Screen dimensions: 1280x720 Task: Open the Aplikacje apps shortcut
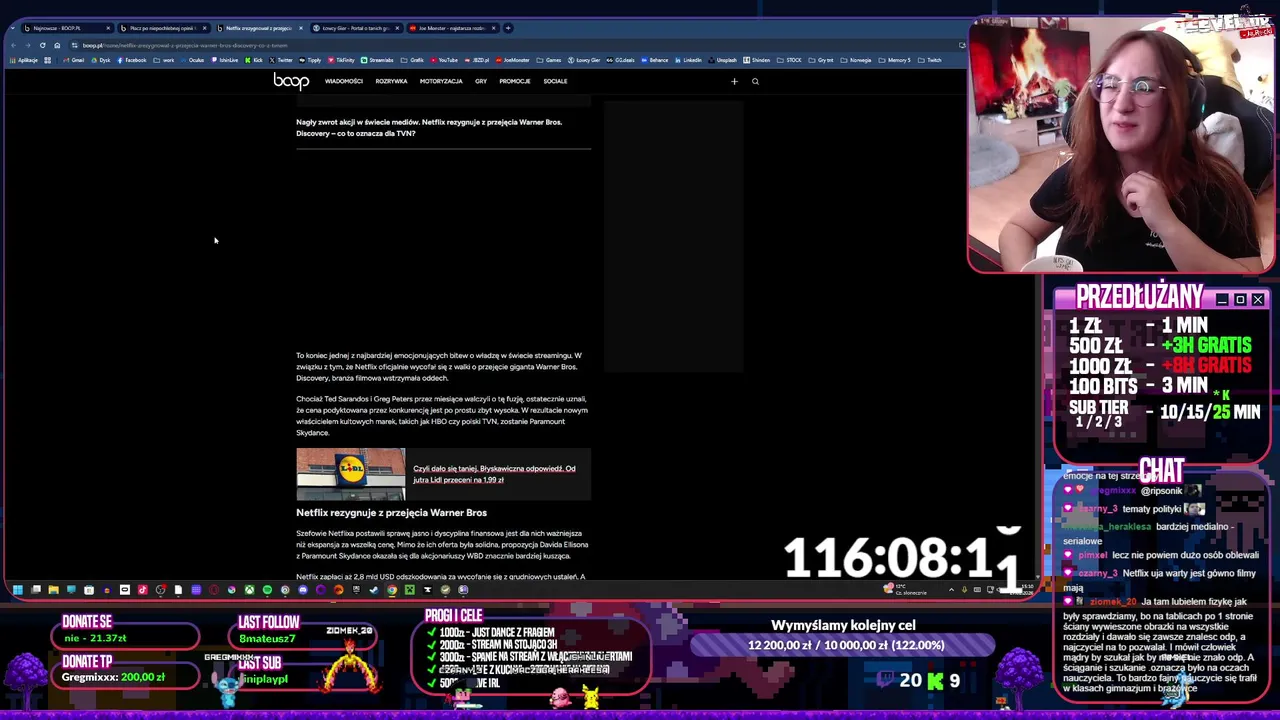(23, 60)
